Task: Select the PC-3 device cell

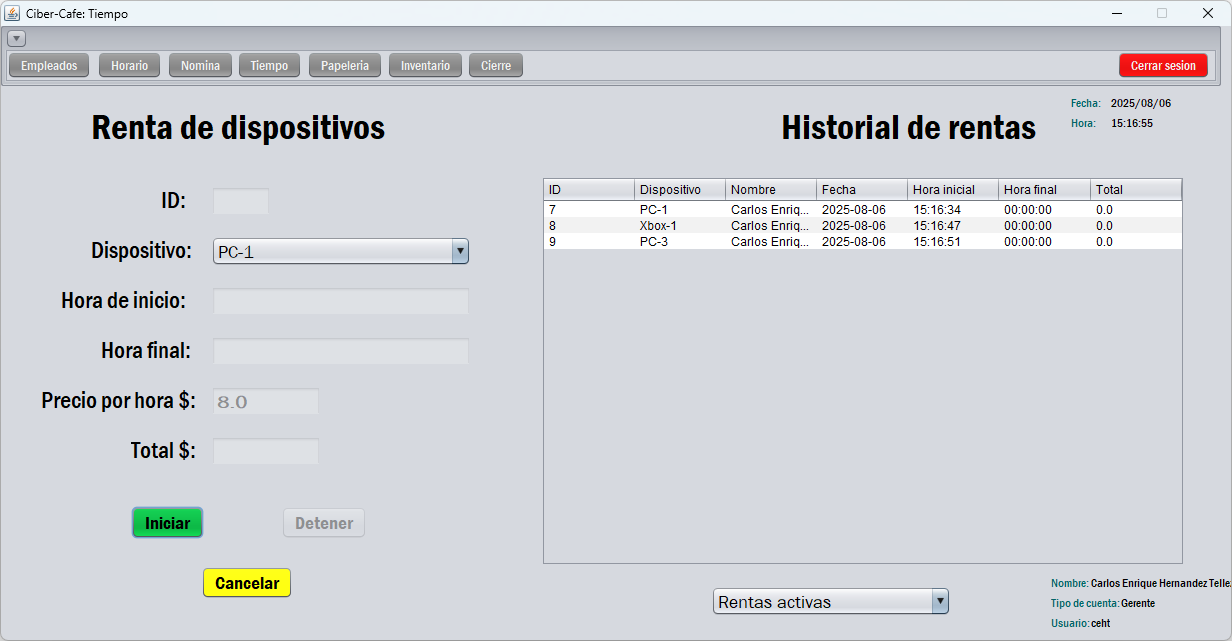Action: point(680,242)
